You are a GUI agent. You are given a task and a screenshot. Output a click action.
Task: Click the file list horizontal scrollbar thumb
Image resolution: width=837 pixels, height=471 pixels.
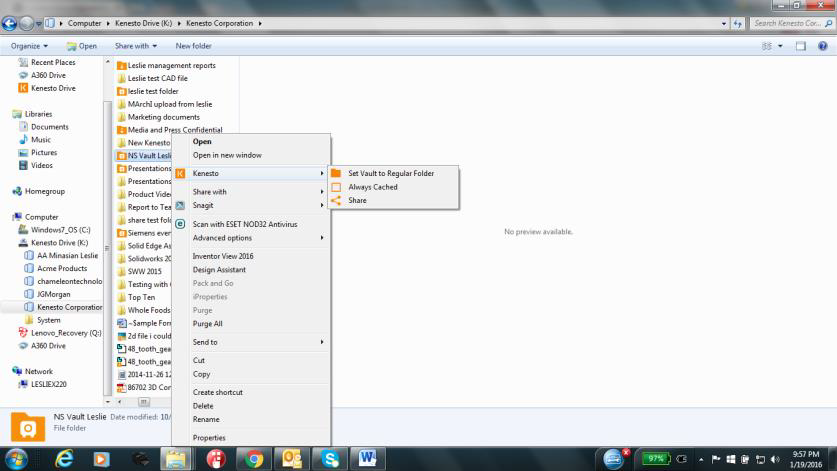coord(144,402)
